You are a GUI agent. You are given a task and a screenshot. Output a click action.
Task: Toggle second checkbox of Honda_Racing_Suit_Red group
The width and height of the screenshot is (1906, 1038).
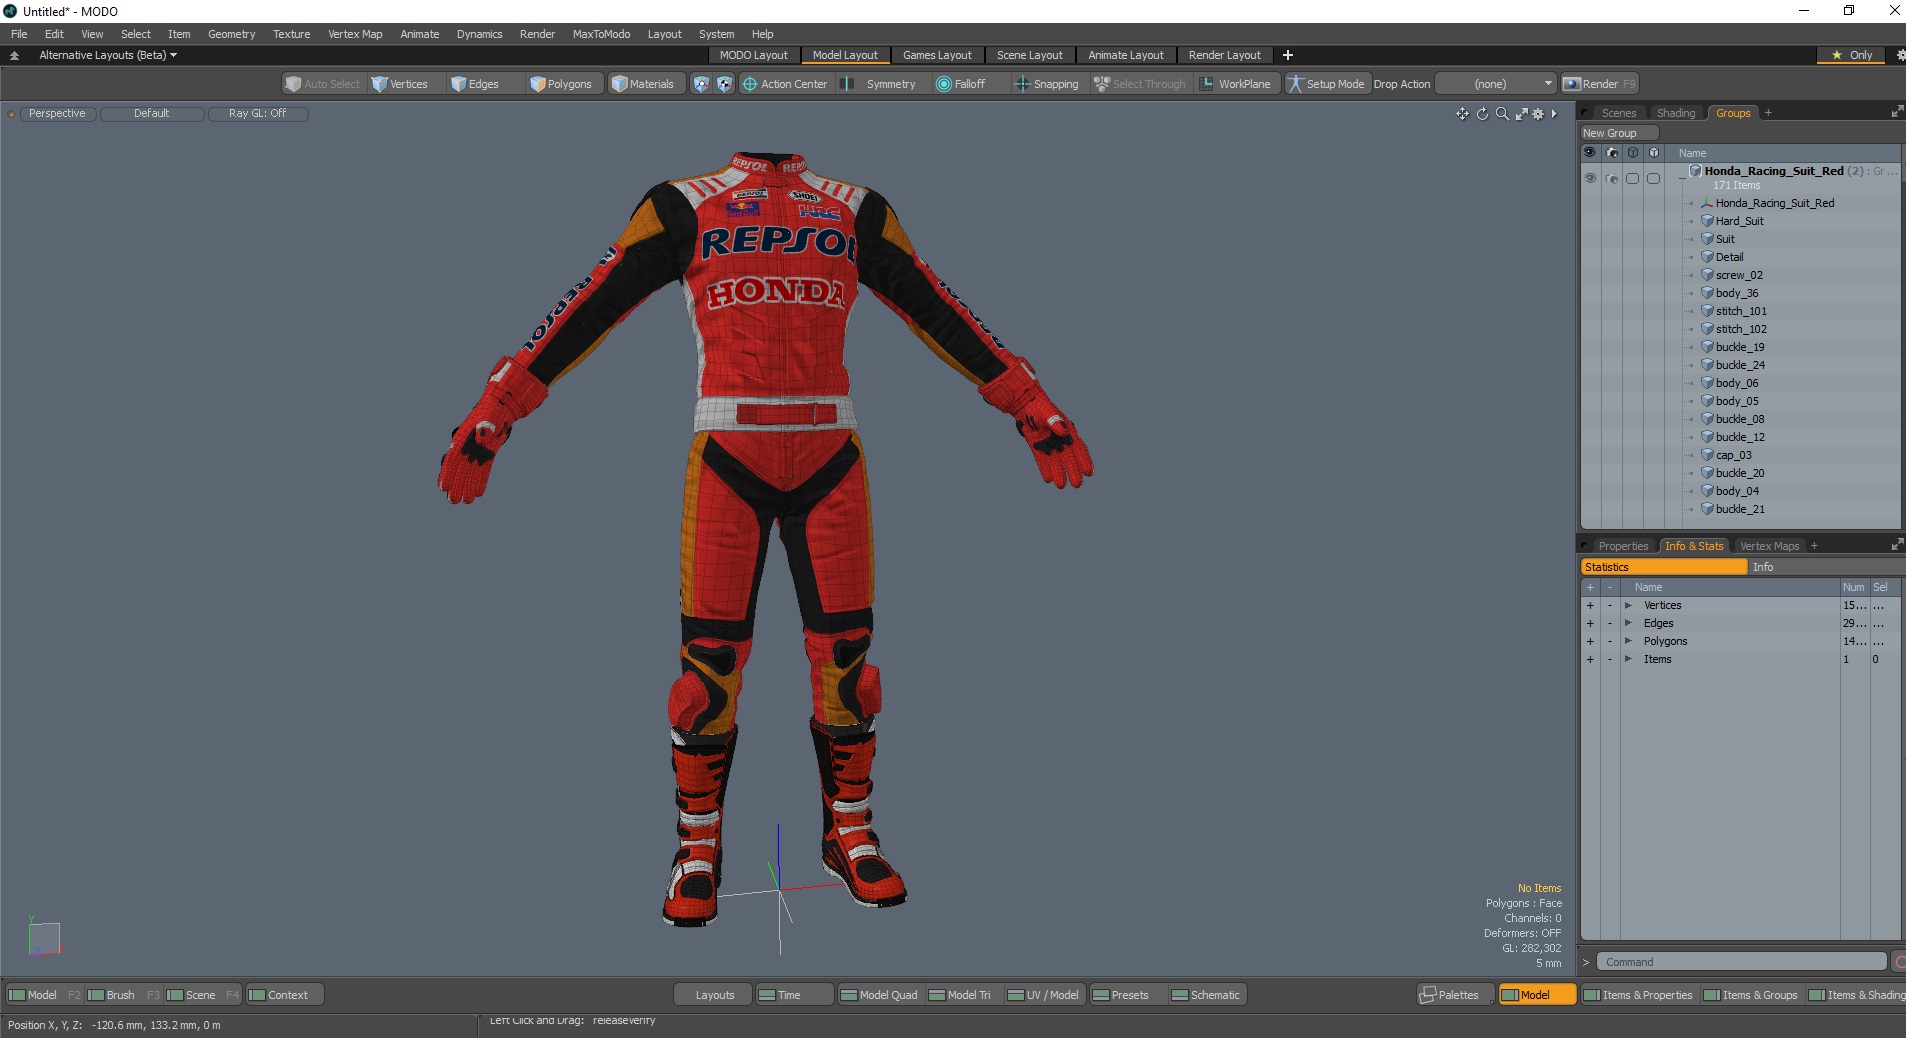[x=1653, y=178]
